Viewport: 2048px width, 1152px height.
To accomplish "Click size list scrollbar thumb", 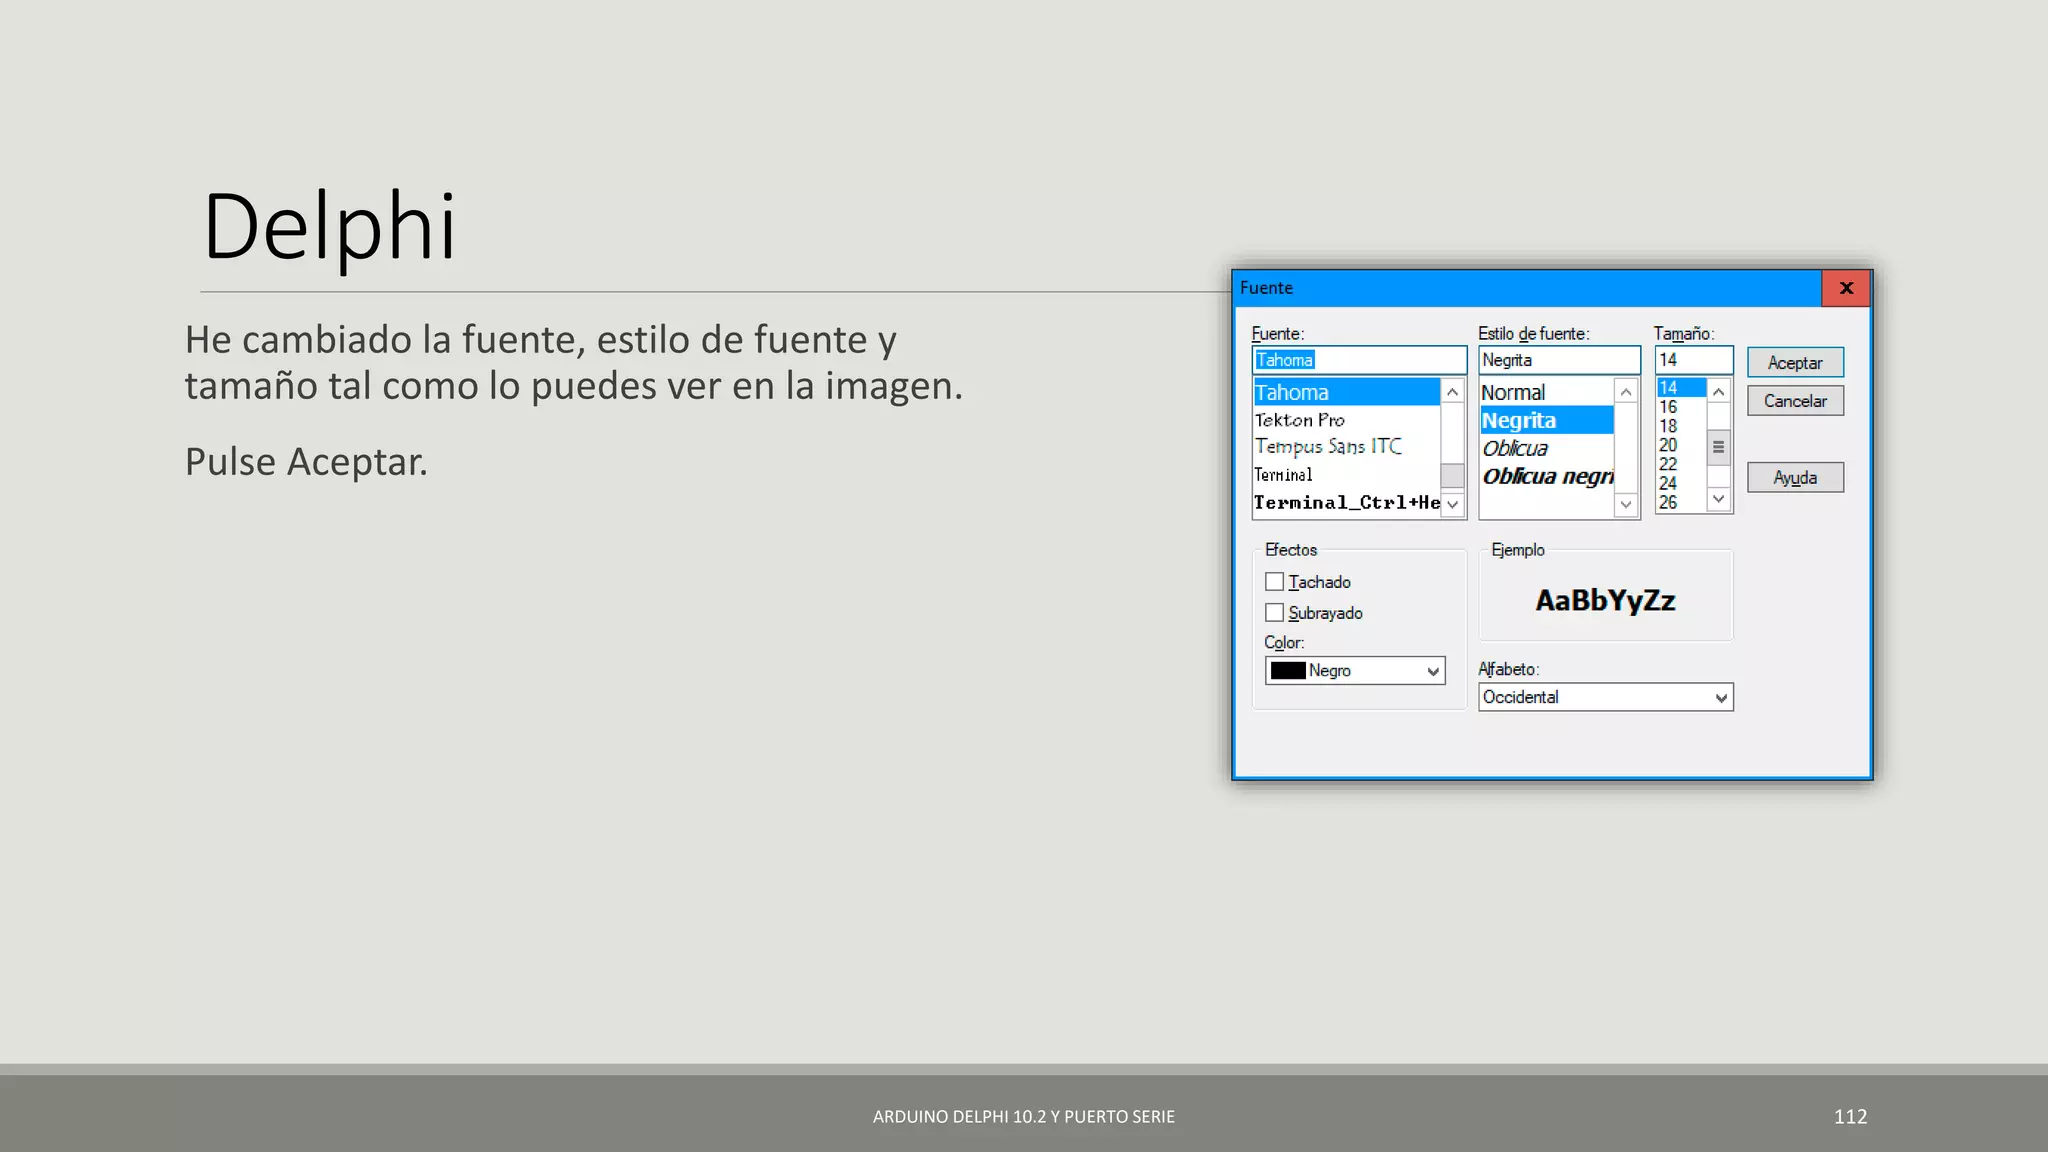I will pyautogui.click(x=1719, y=447).
